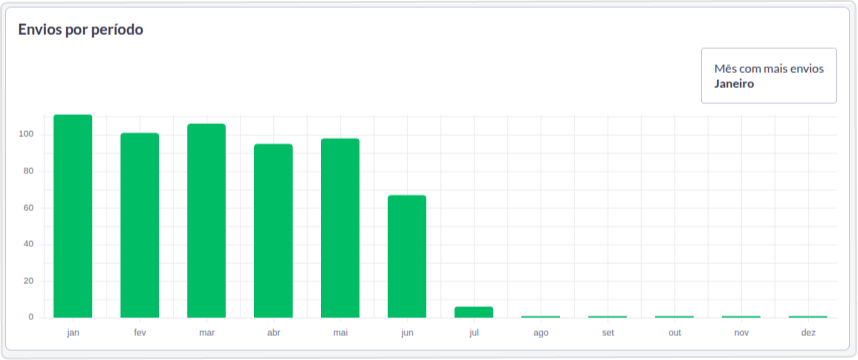This screenshot has width=858, height=360.
Task: Click the 40 y-axis value
Action: point(29,245)
